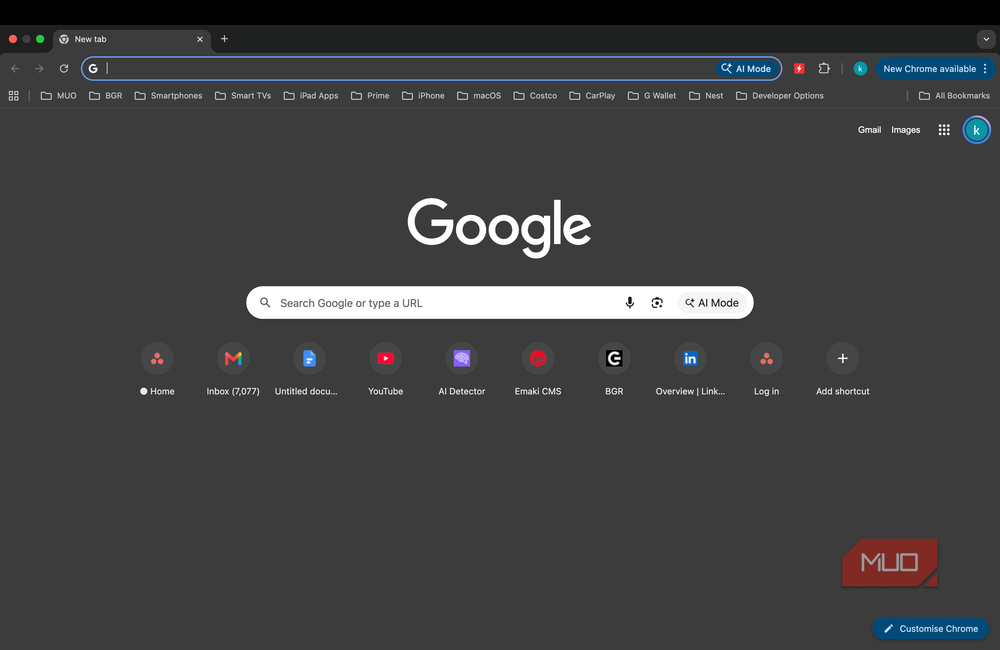This screenshot has width=1000, height=650.
Task: Open the MUO bookmark folder
Action: pyautogui.click(x=59, y=96)
